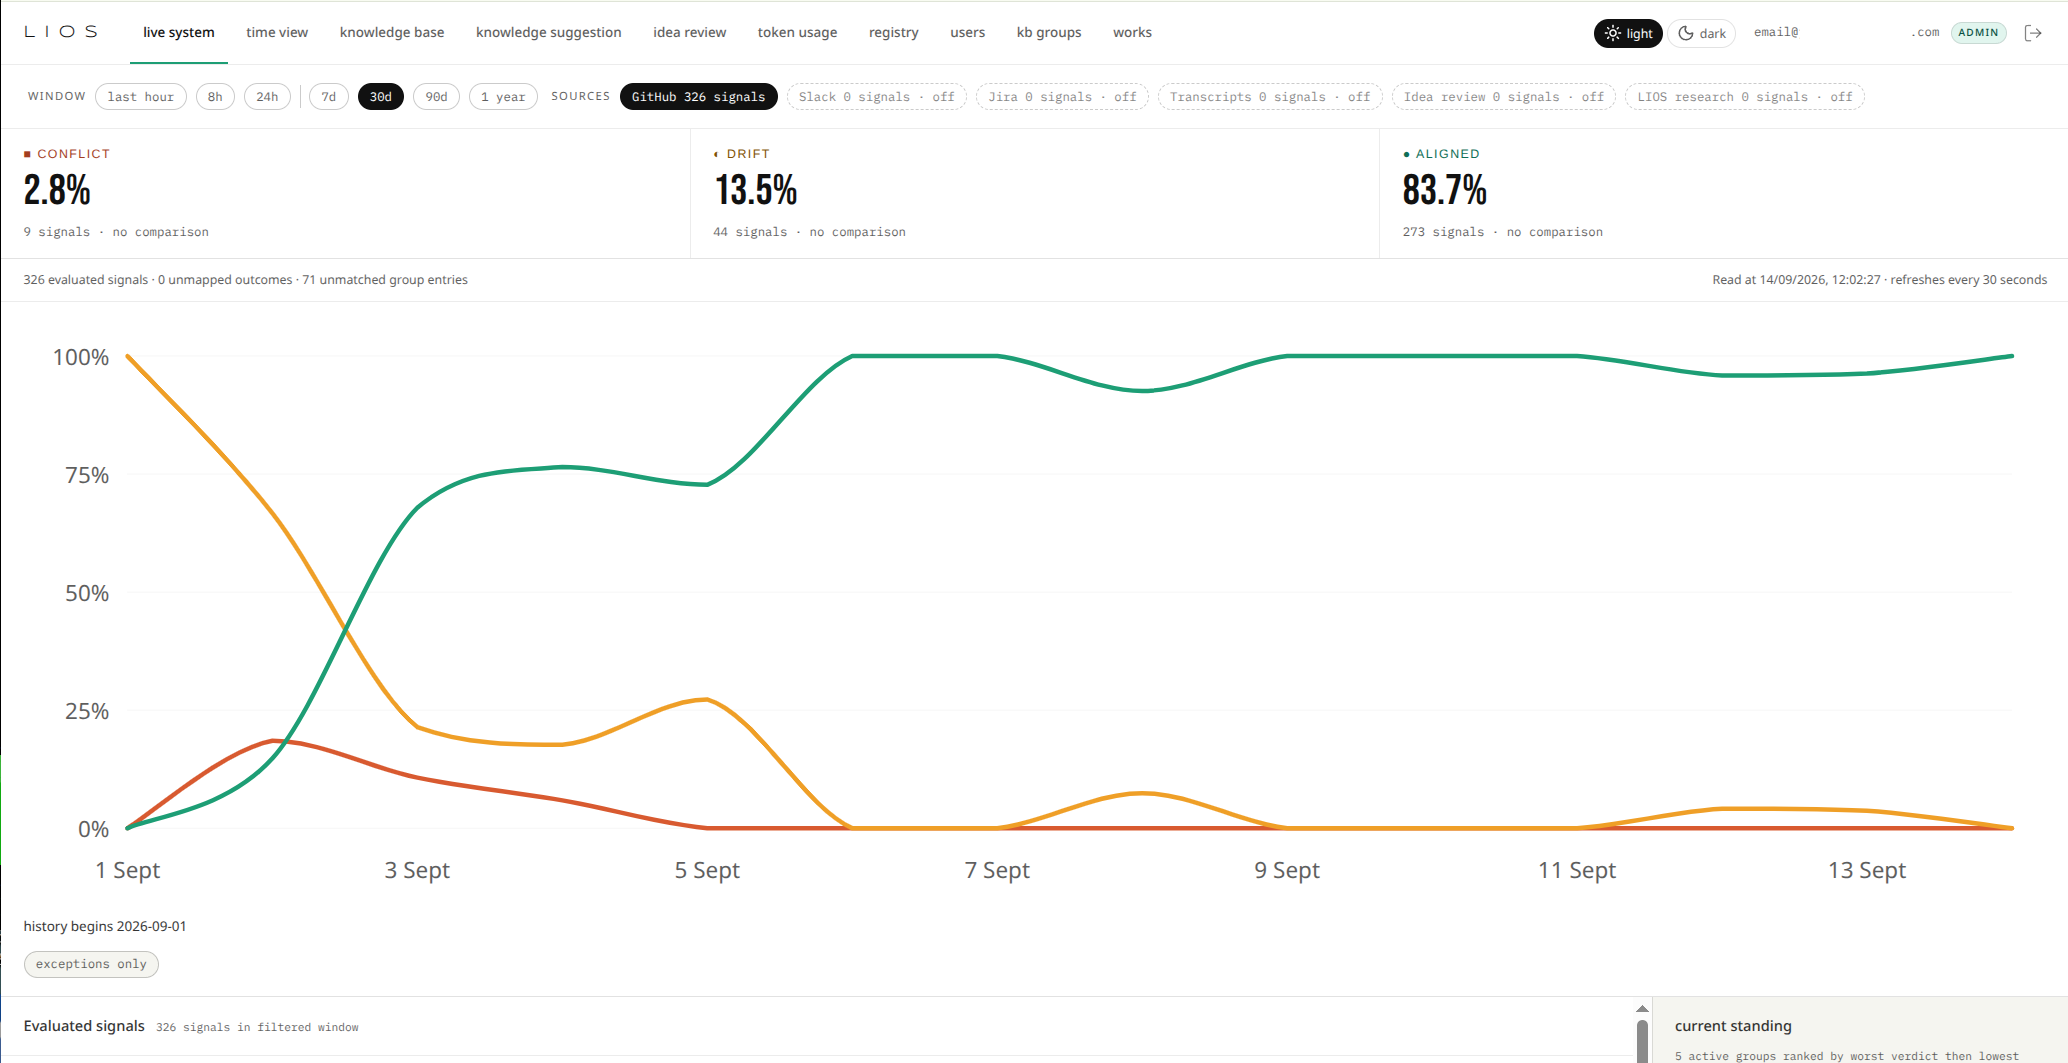Viewport: 2068px width, 1063px height.
Task: Click the LIOS logo
Action: [x=61, y=32]
